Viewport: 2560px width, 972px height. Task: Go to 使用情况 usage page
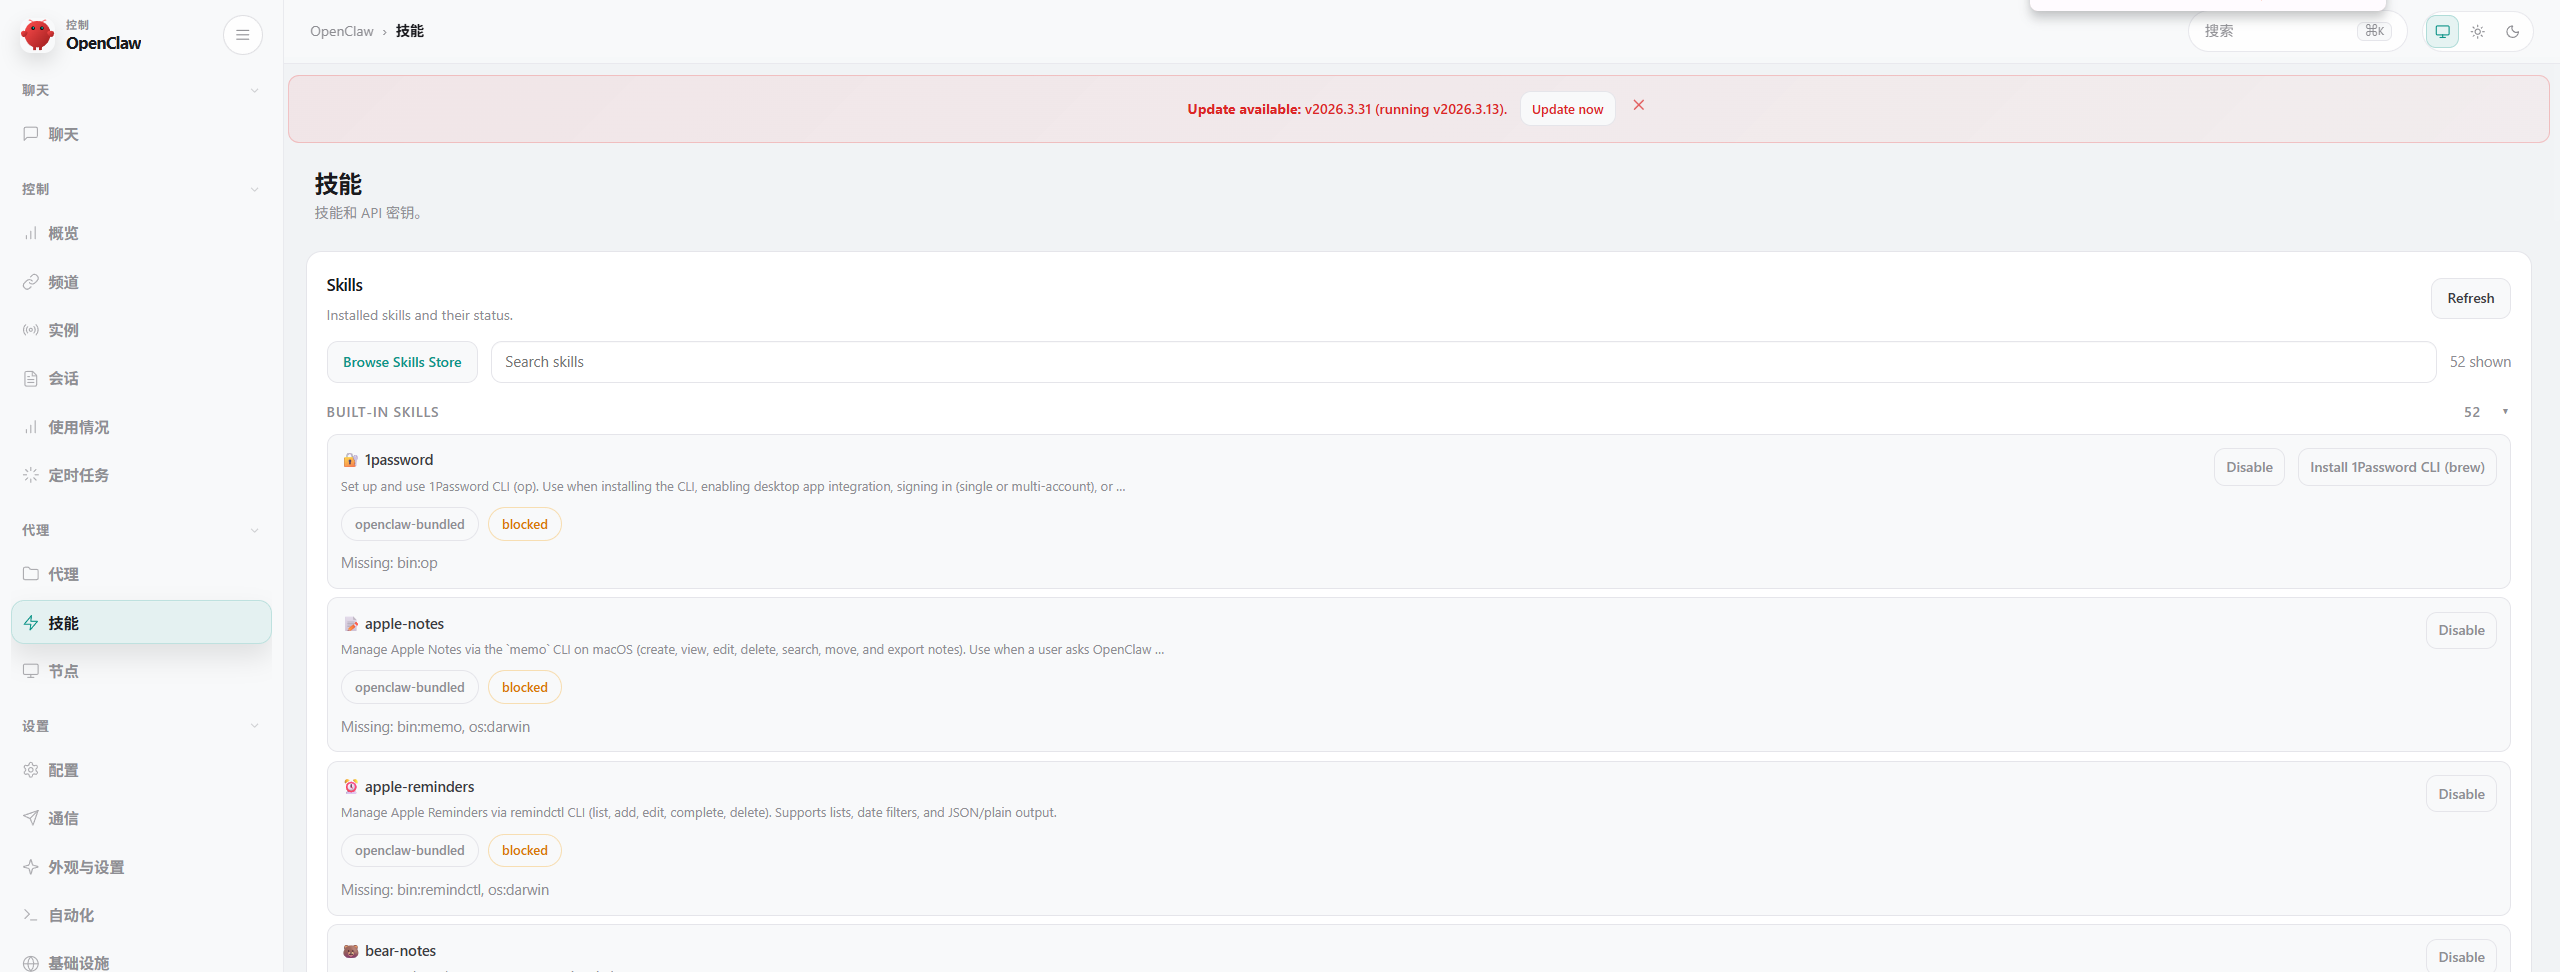coord(141,427)
